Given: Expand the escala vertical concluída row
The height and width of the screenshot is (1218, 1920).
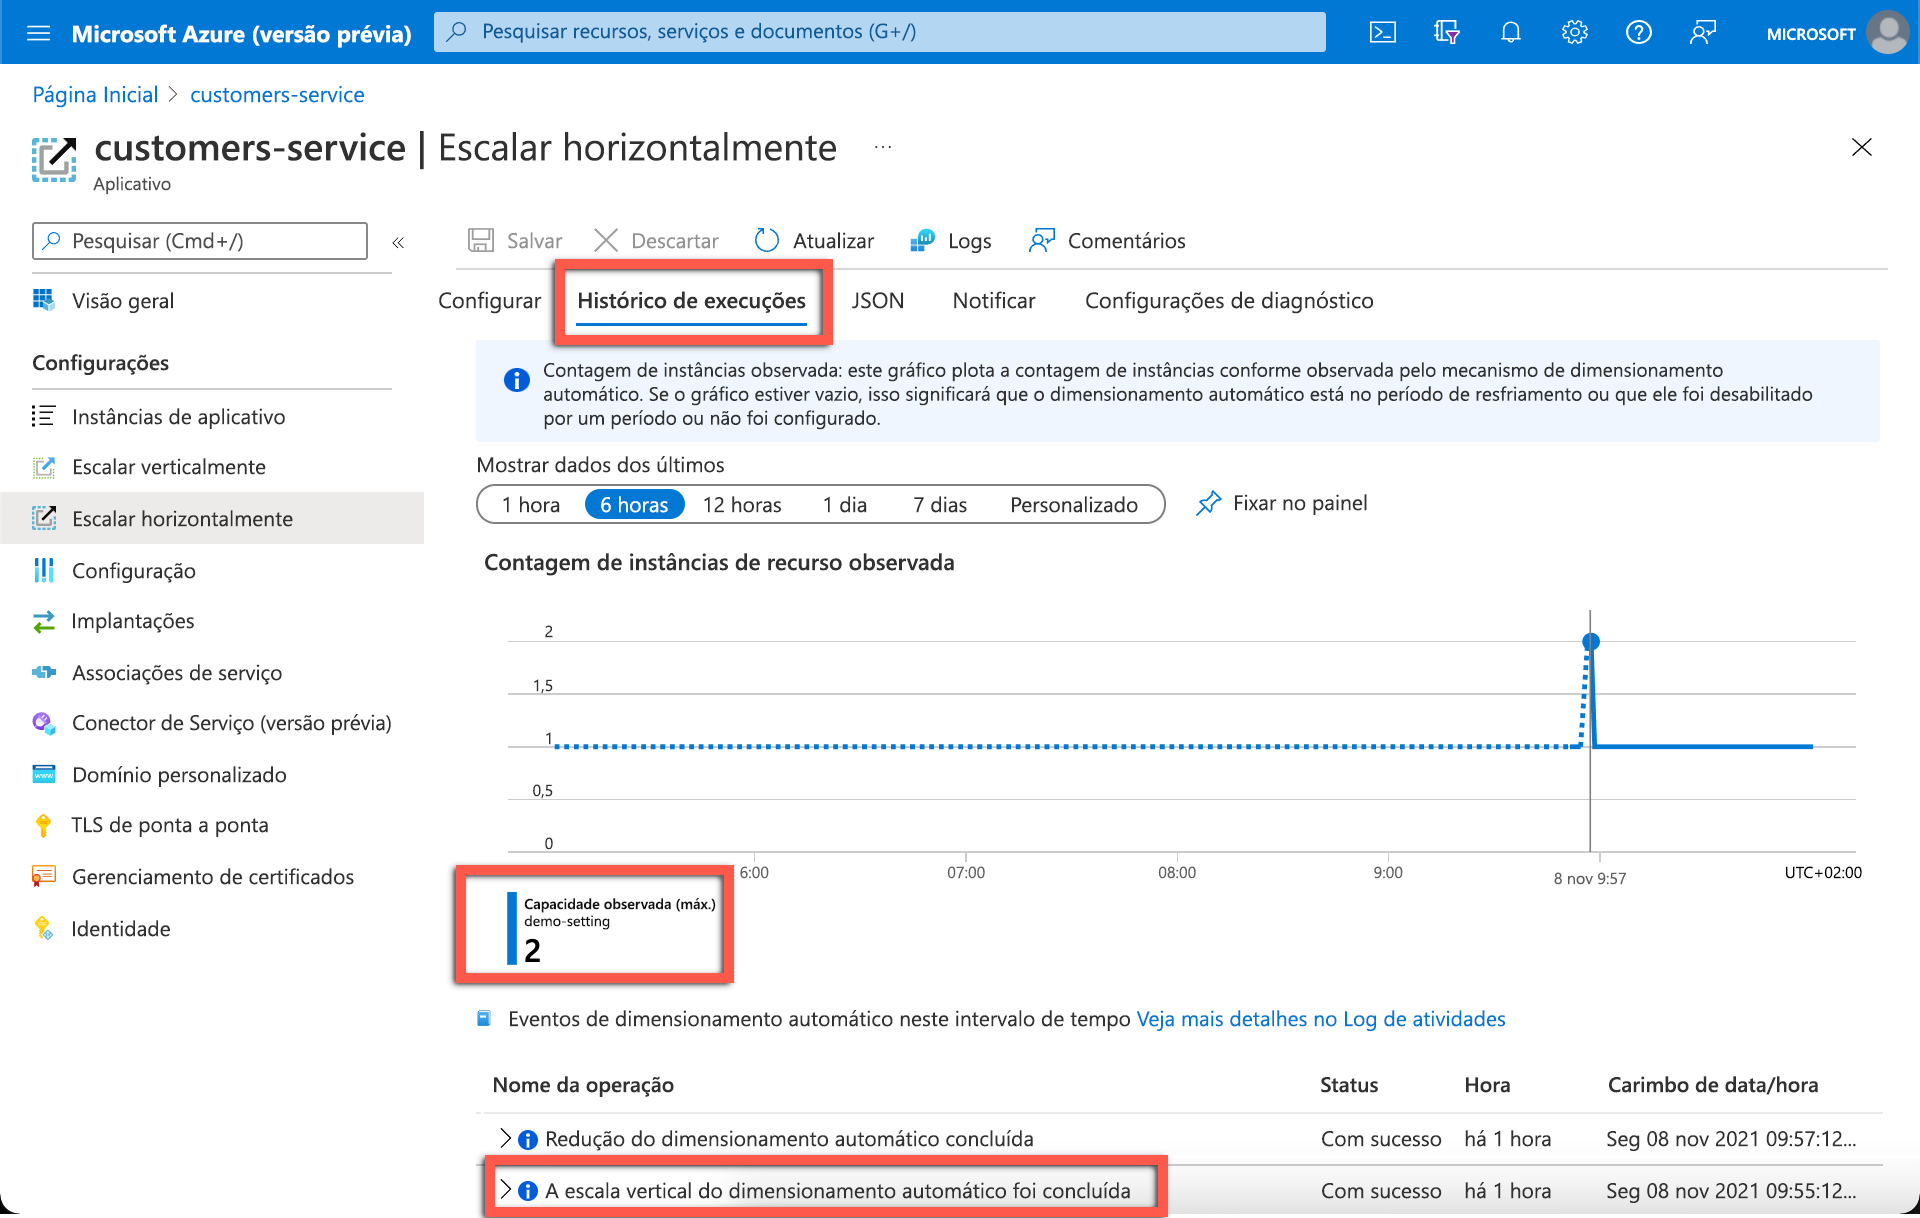Looking at the screenshot, I should 505,1190.
